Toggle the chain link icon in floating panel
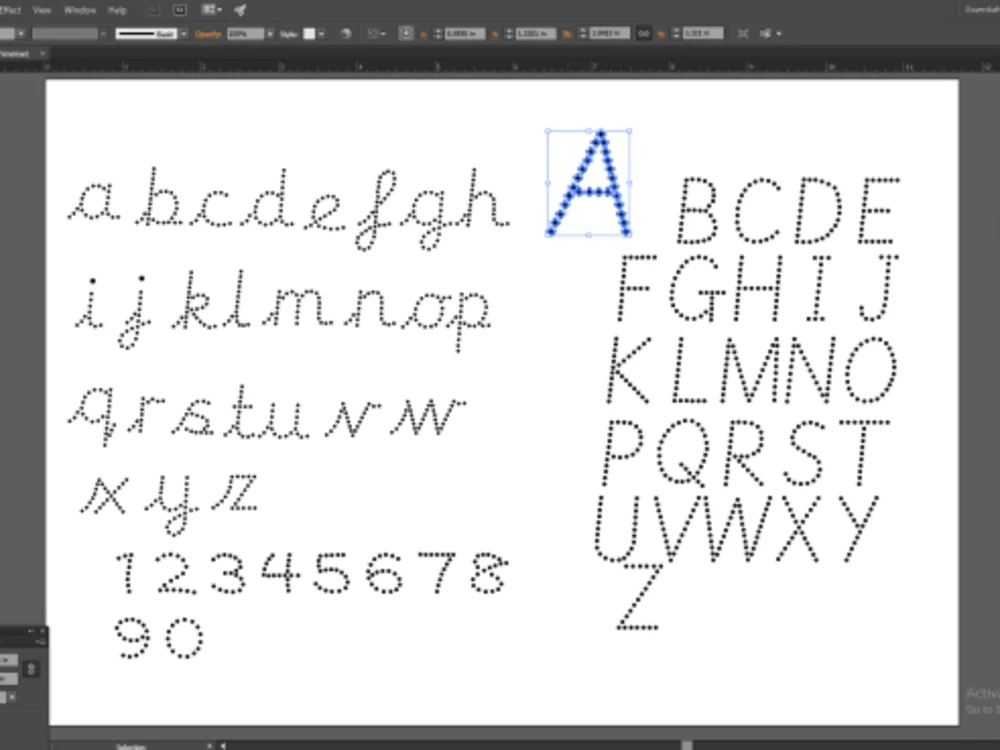 (31, 669)
